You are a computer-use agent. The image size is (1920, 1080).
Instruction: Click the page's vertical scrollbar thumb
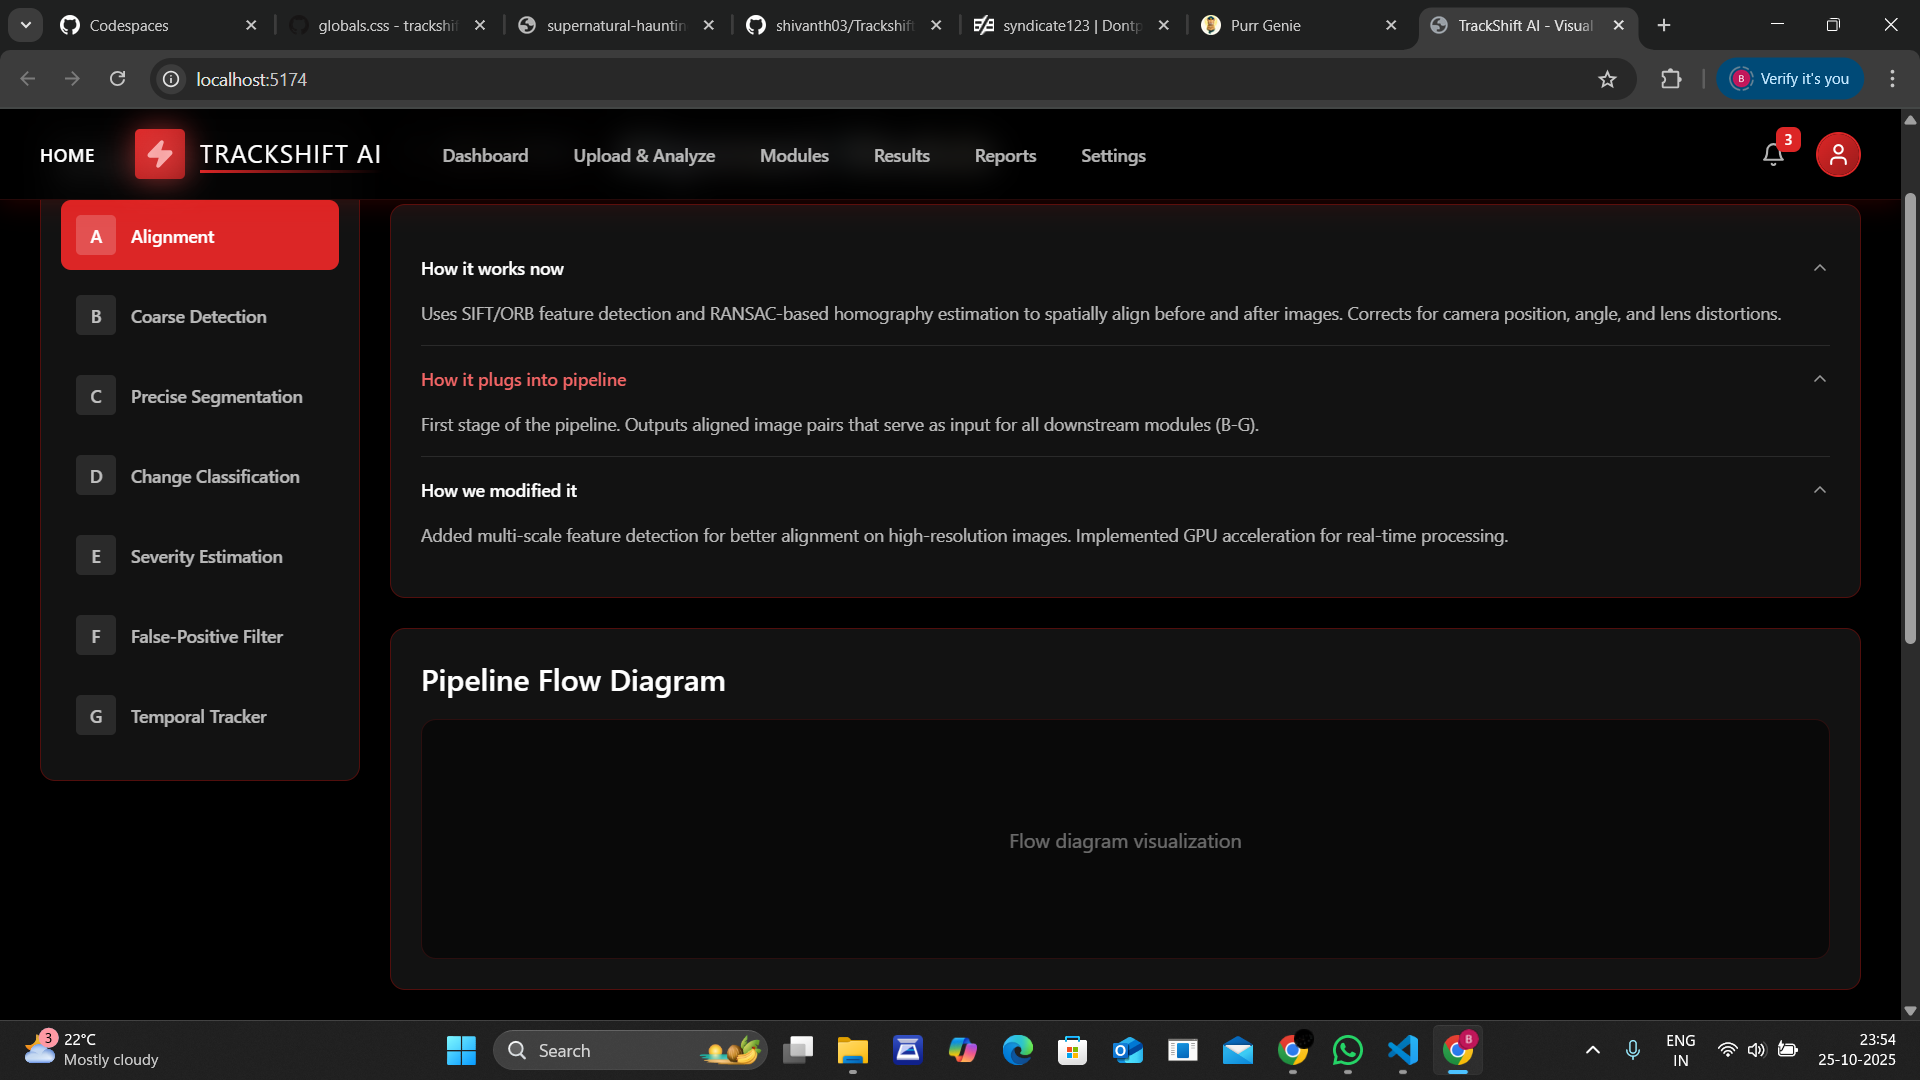(1909, 420)
